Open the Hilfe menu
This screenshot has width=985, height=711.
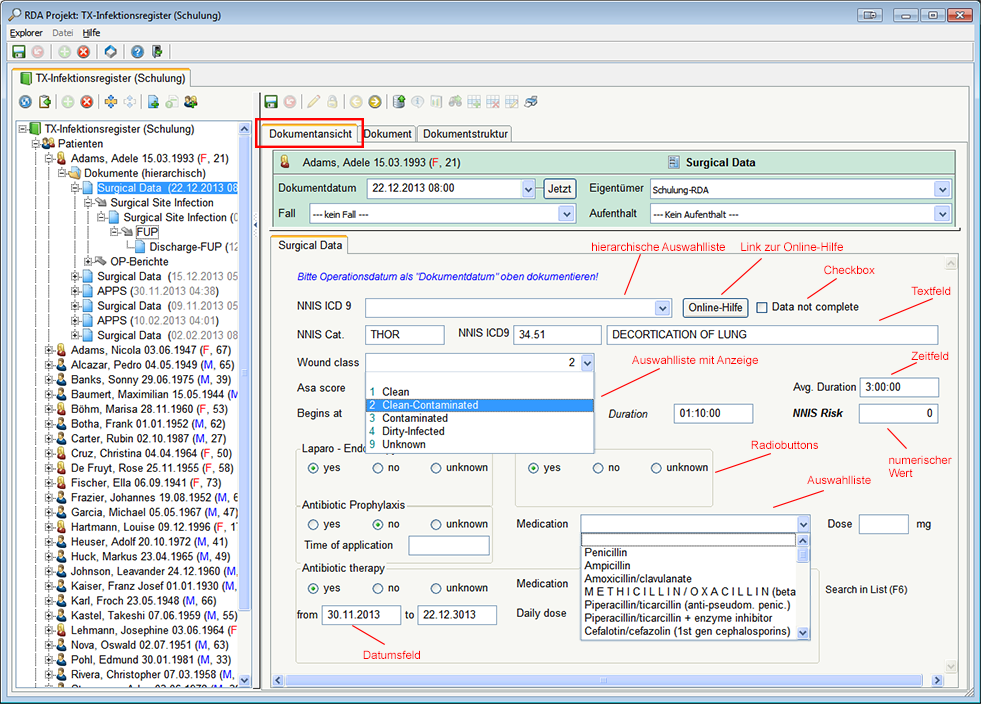click(x=92, y=33)
